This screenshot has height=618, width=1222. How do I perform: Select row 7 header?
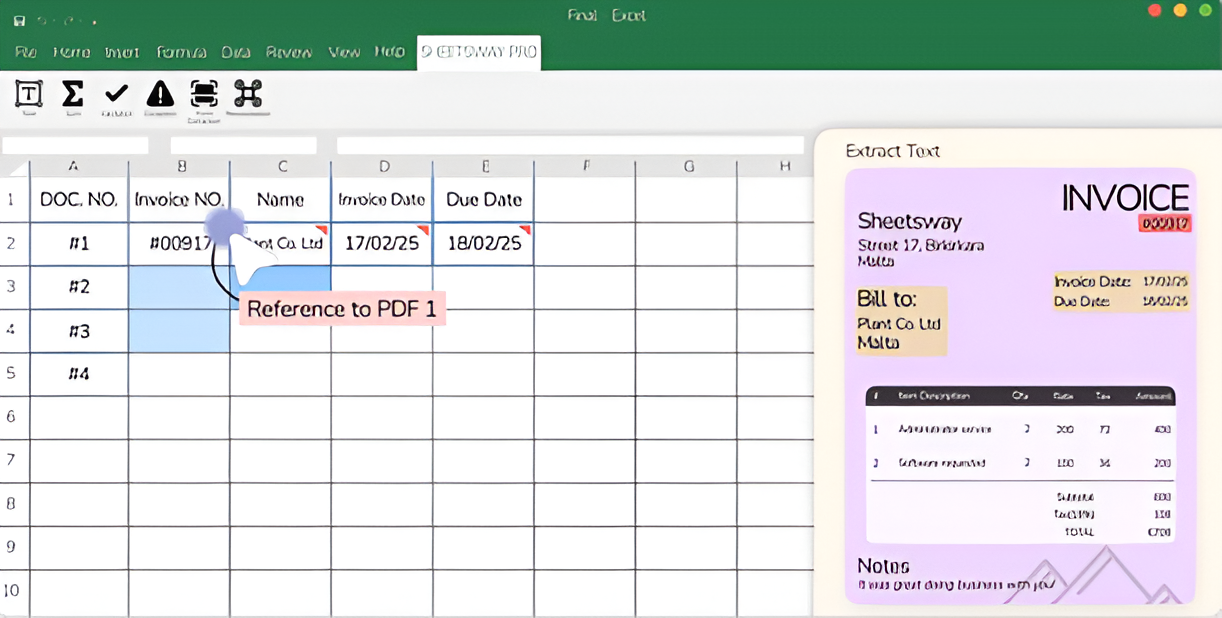(12, 459)
